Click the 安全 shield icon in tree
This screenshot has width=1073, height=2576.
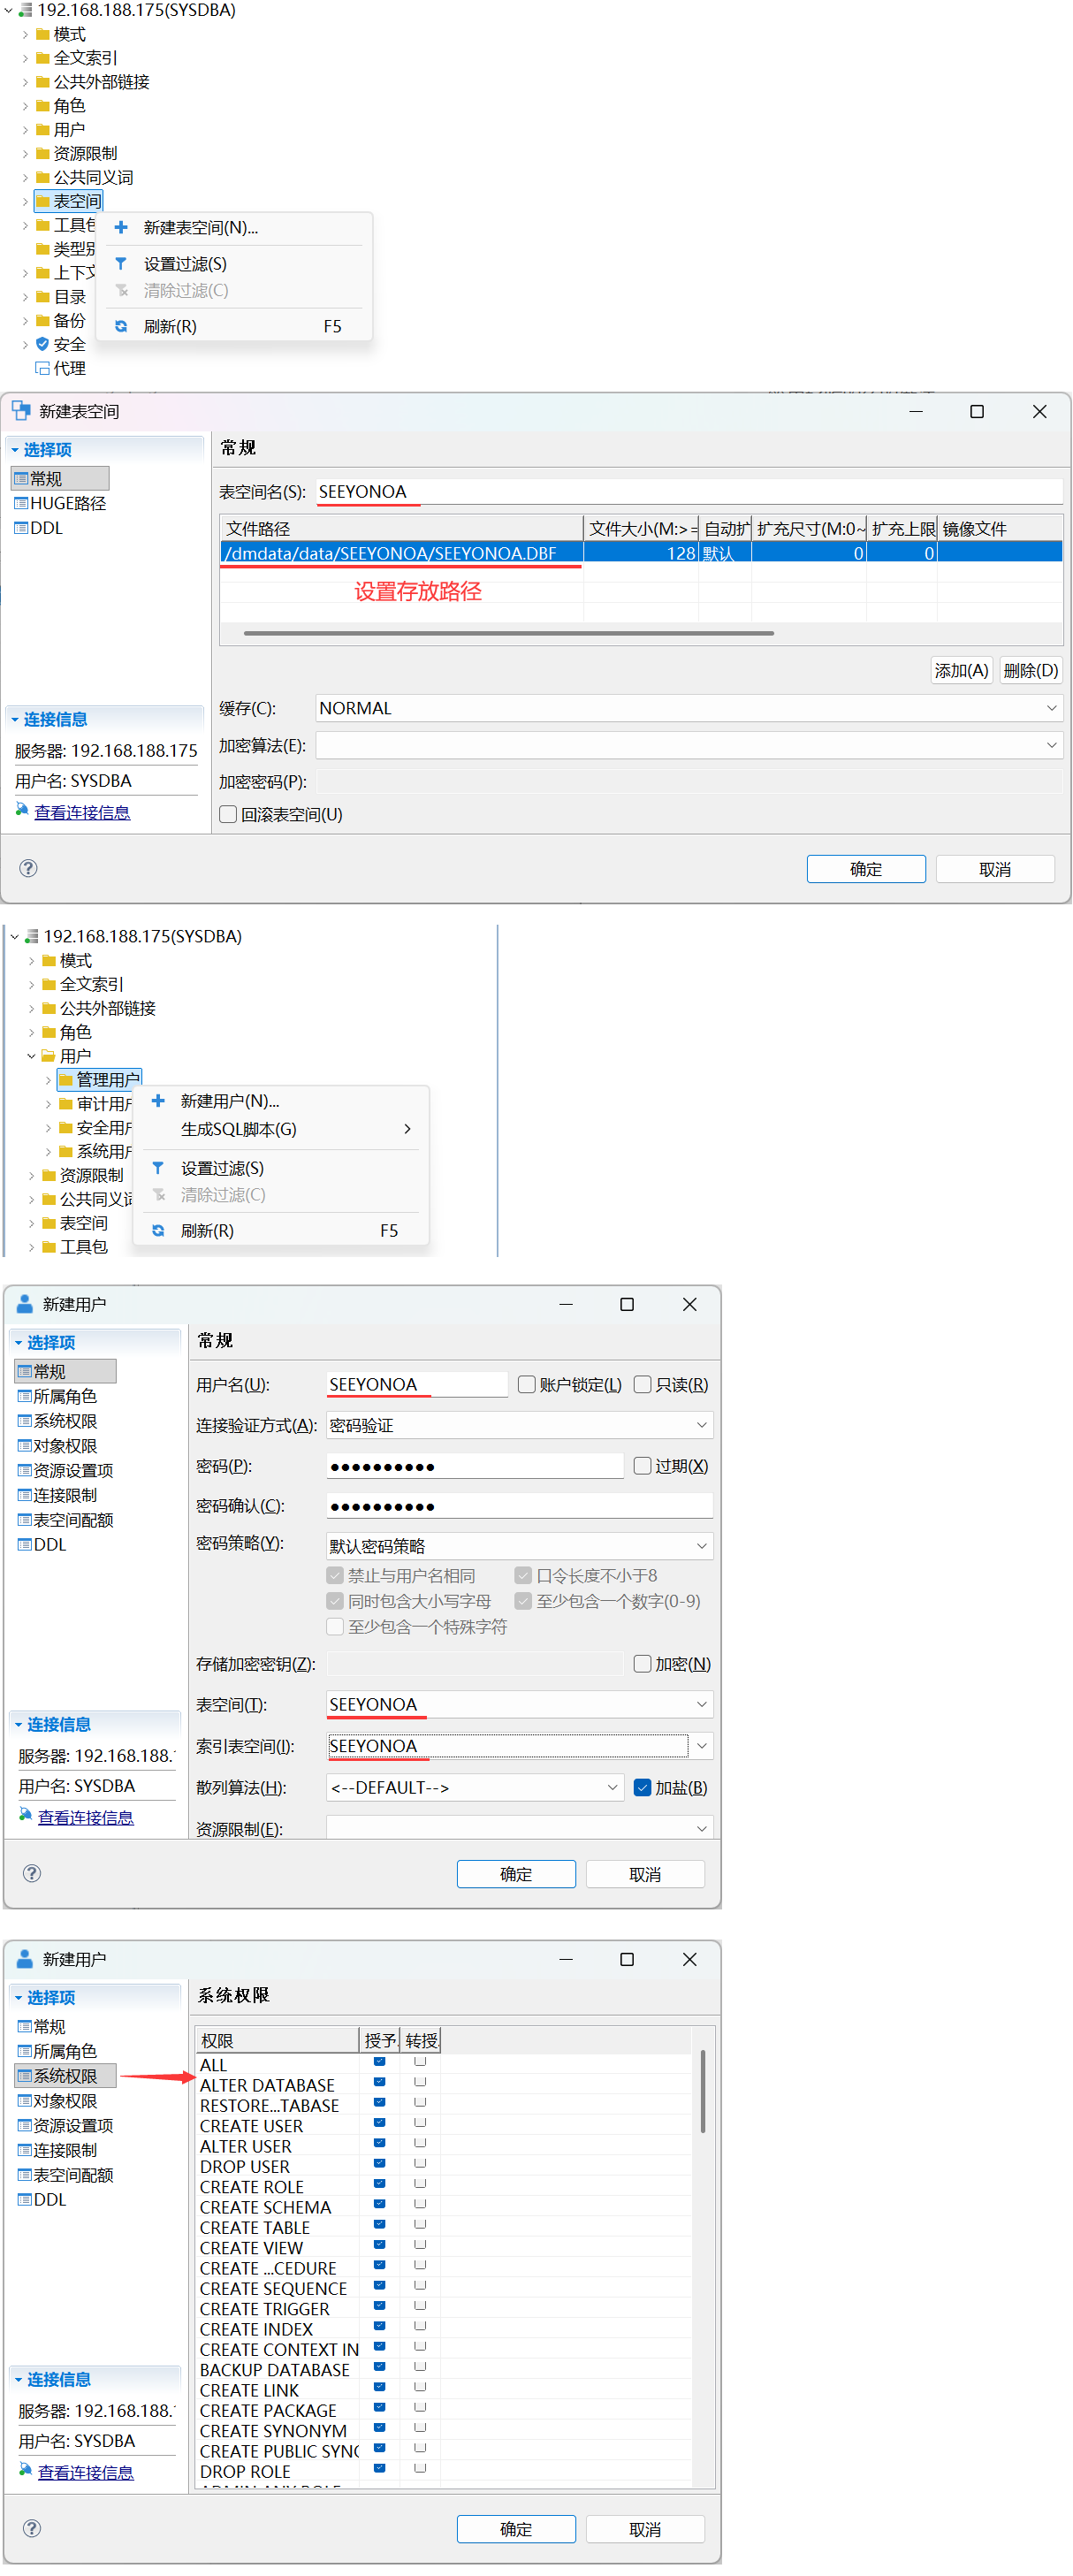tap(43, 344)
